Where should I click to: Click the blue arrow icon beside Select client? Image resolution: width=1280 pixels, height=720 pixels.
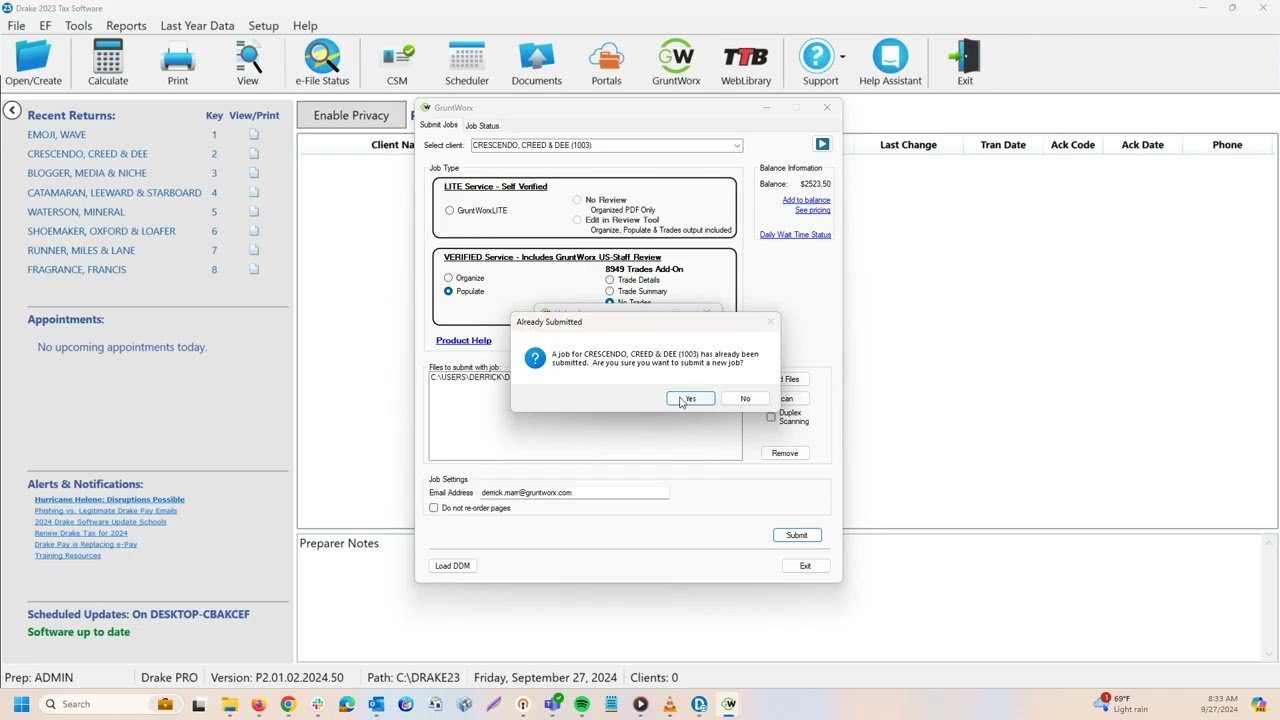pos(822,145)
